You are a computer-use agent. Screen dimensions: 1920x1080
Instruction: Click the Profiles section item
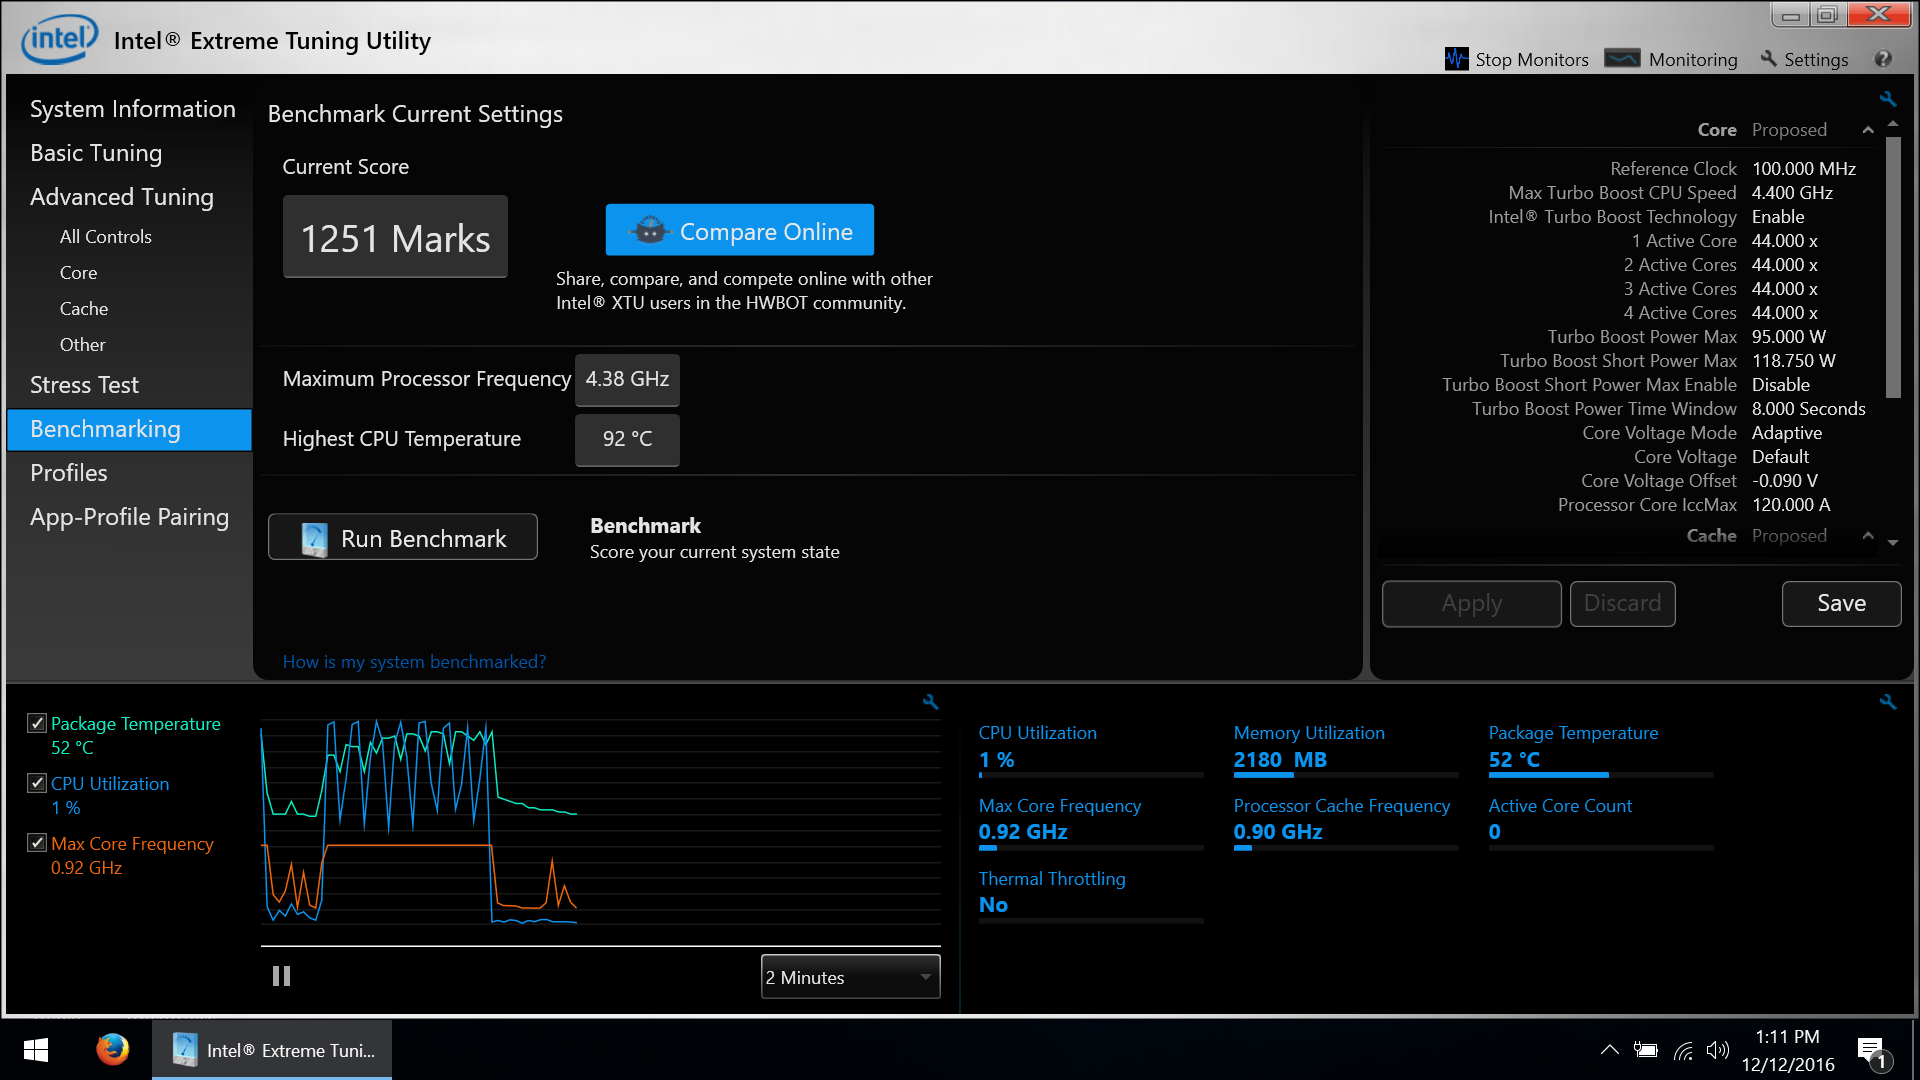click(69, 472)
